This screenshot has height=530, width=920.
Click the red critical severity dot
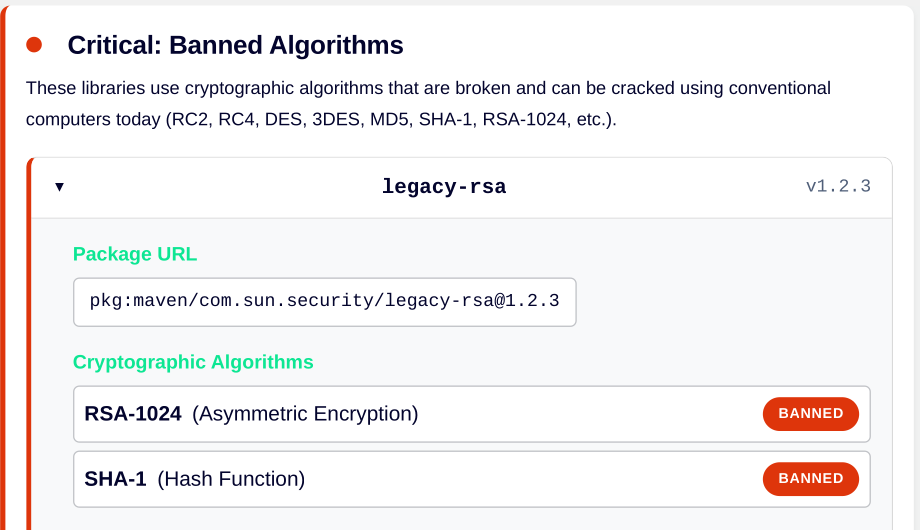(34, 45)
